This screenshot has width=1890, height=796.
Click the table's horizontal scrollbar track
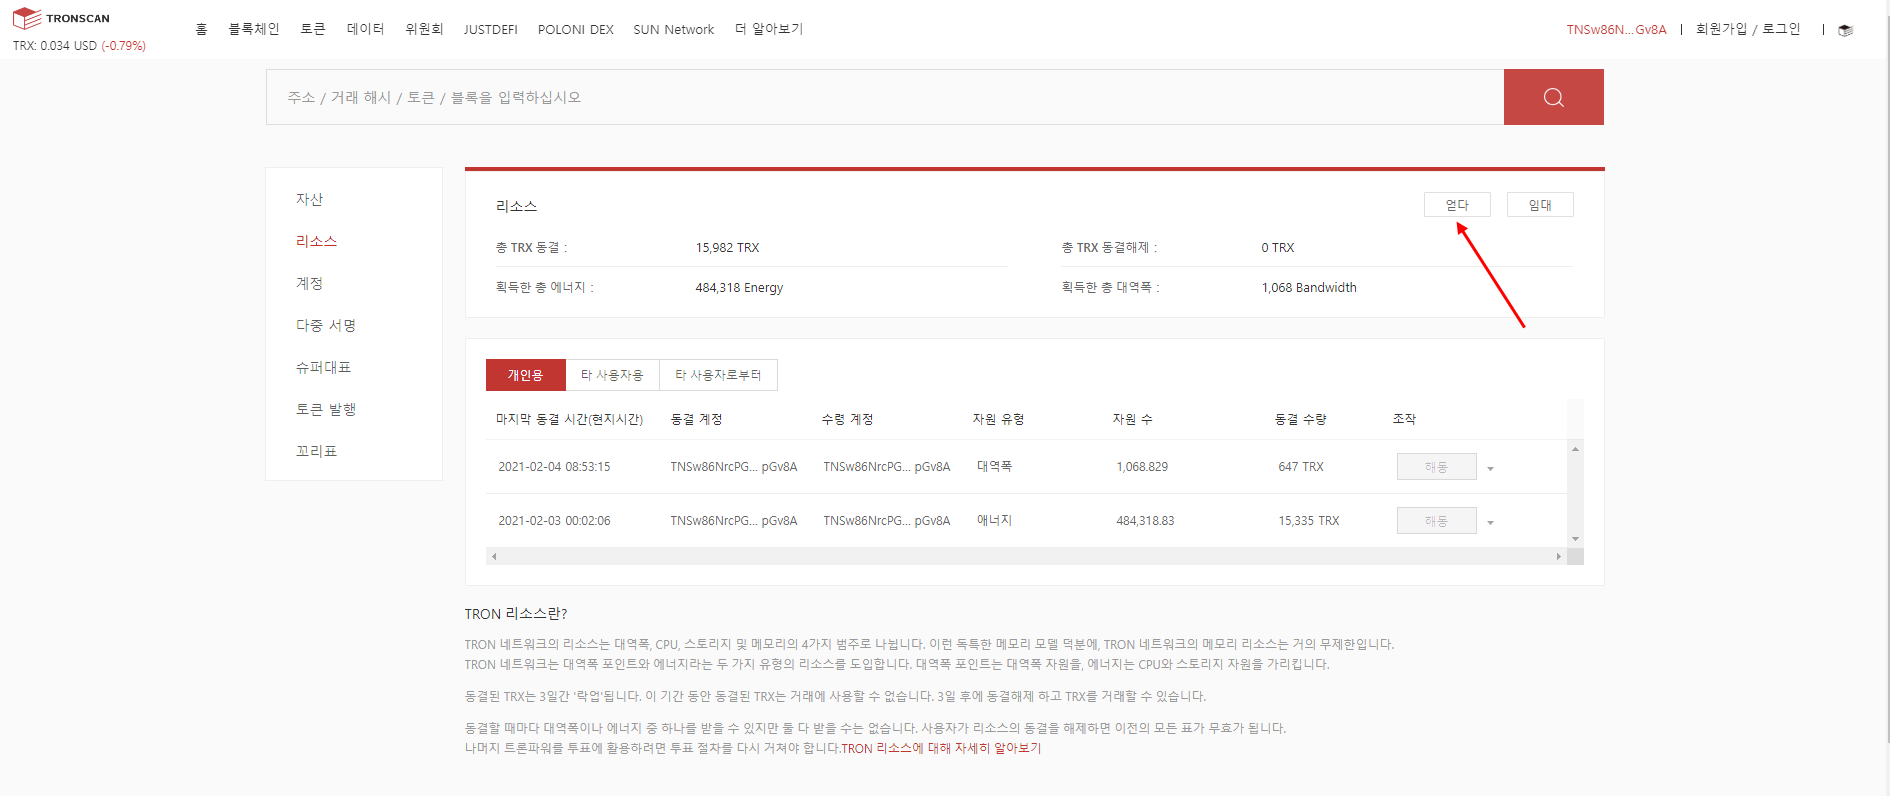click(x=1025, y=556)
